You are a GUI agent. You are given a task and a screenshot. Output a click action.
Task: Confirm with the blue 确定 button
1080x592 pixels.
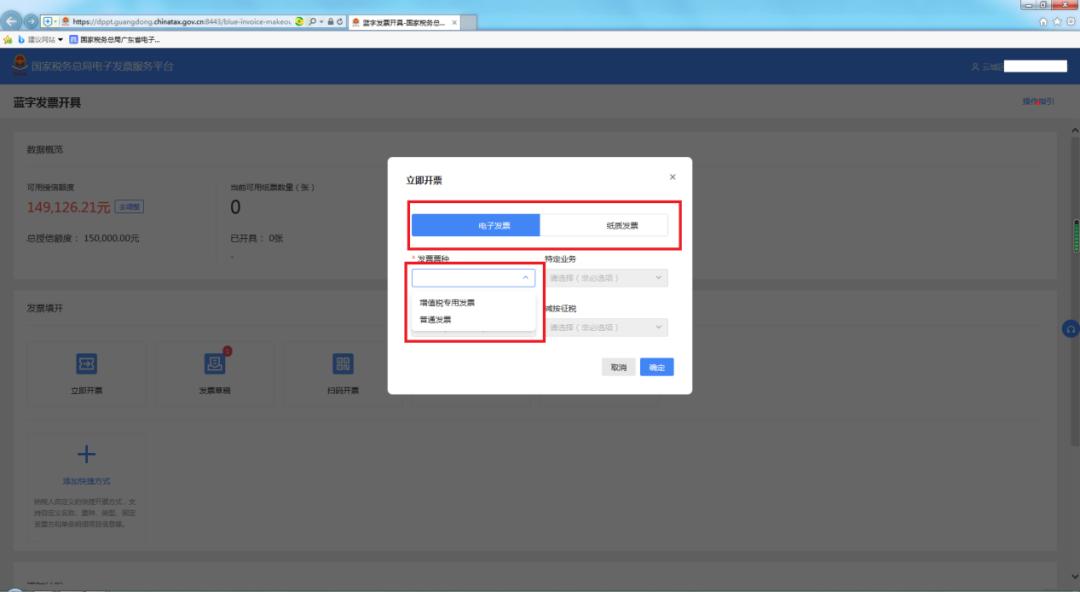click(x=656, y=367)
